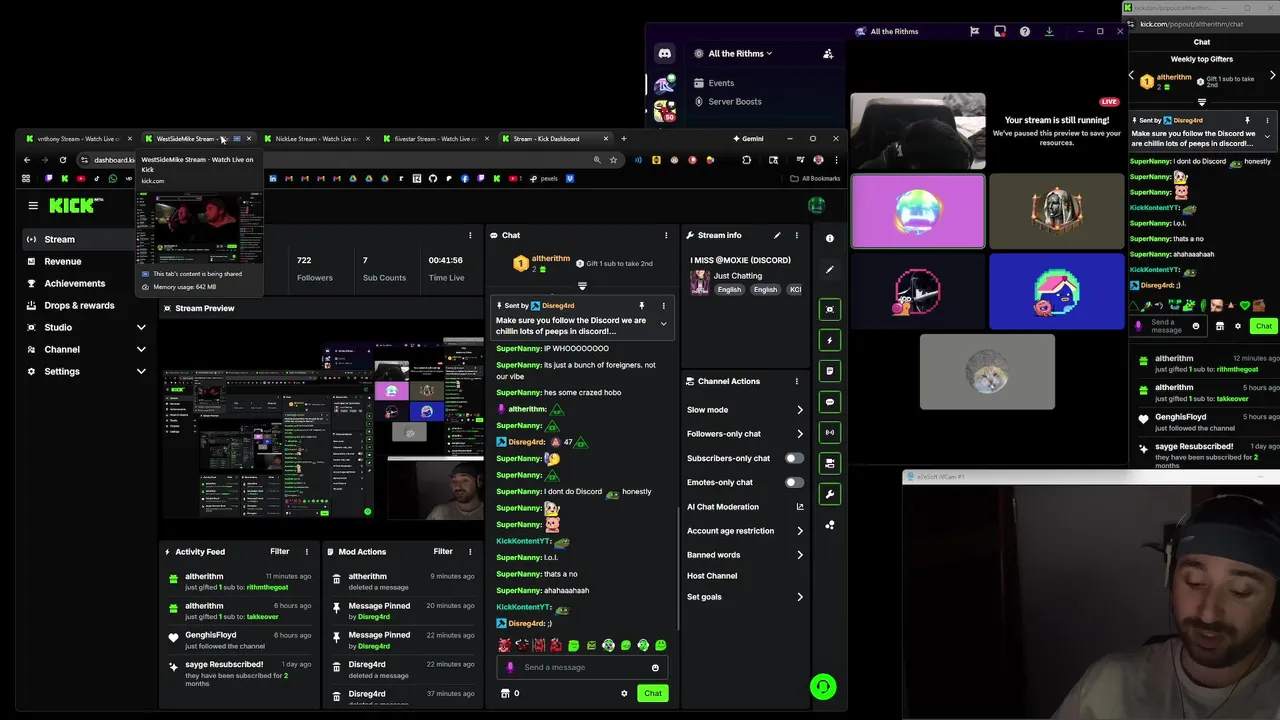
Task: Edit stream info with the pencil icon
Action: (x=777, y=235)
